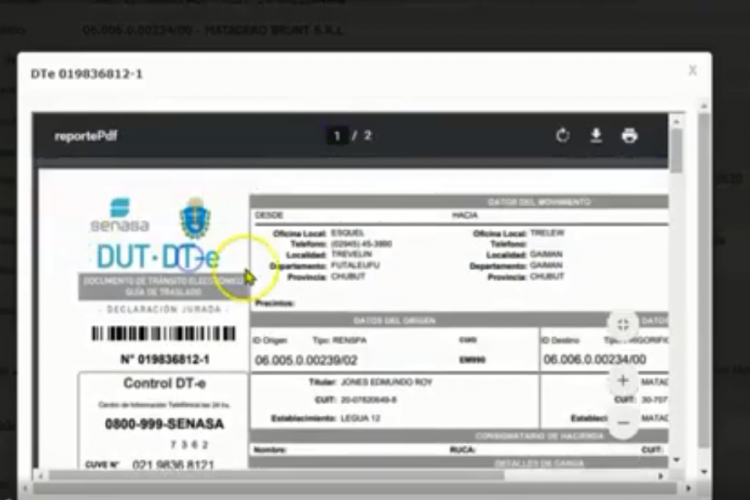
Task: Zoom in with the plus button
Action: pyautogui.click(x=623, y=381)
